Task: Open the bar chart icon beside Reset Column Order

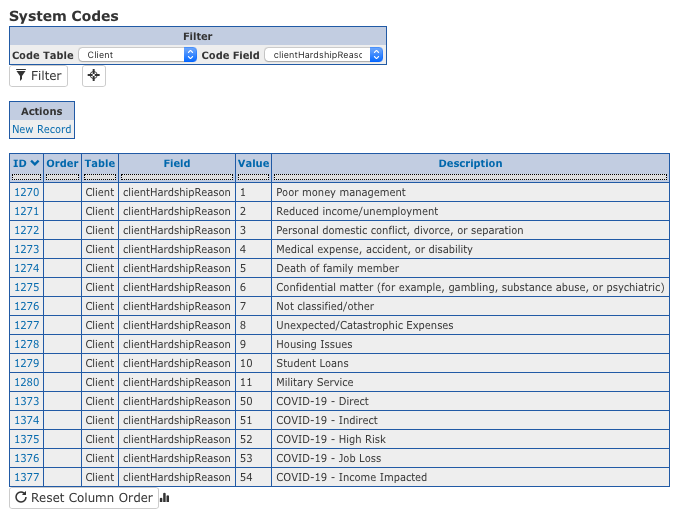Action: click(x=165, y=498)
